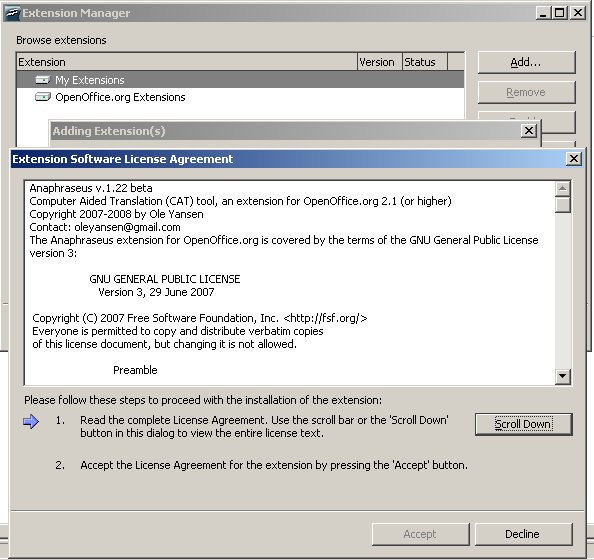Click the OpenOffice.org Extensions drive icon
Image resolution: width=594 pixels, height=560 pixels.
point(42,97)
